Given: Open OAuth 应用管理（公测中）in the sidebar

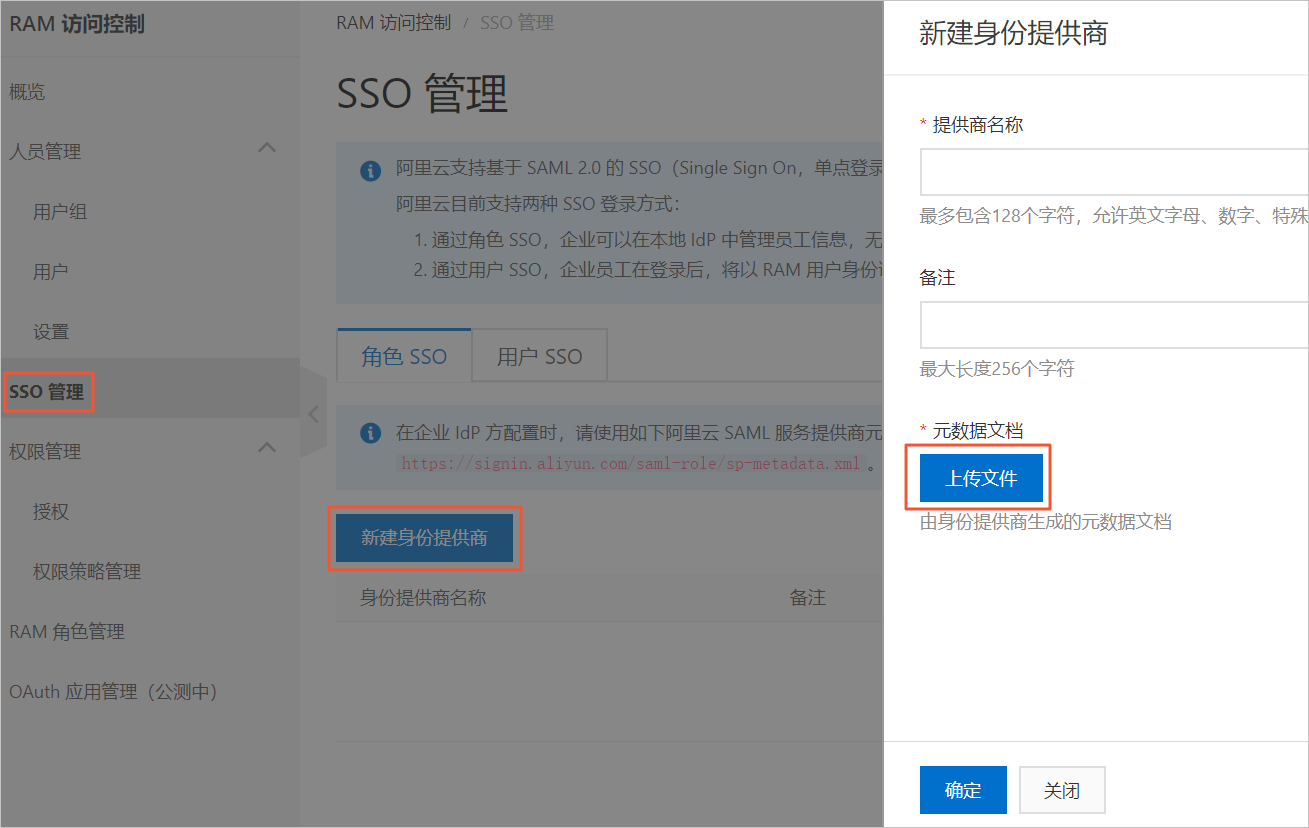Looking at the screenshot, I should [113, 692].
